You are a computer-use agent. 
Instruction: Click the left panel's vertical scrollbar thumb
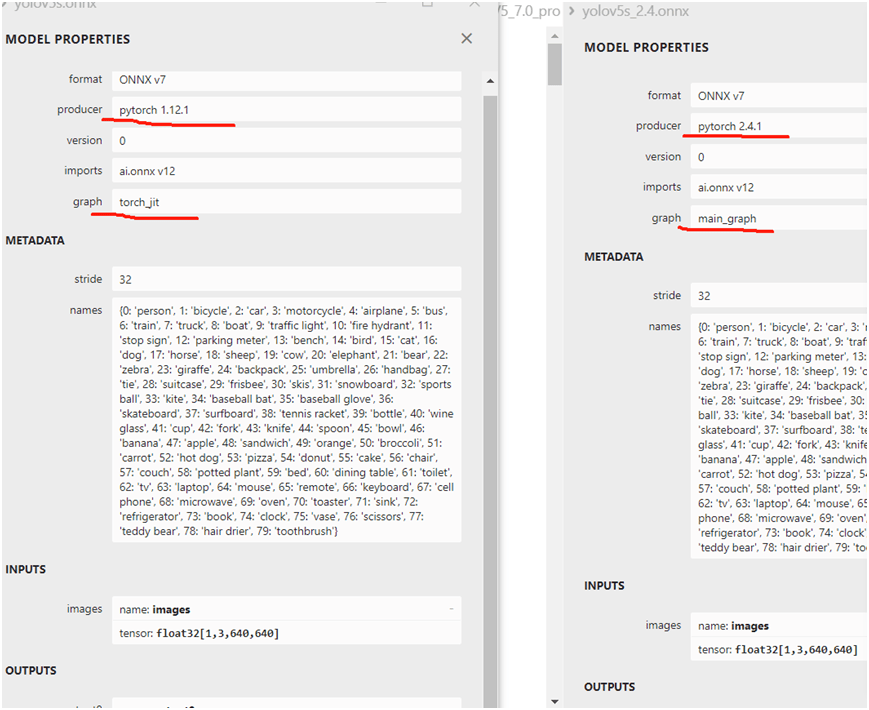(490, 400)
